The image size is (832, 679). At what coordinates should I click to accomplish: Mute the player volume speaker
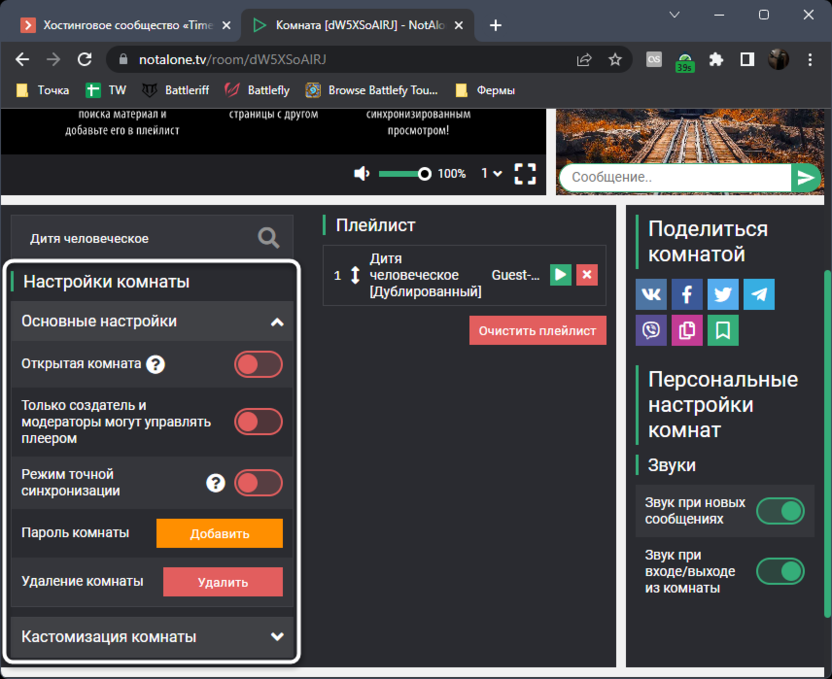click(x=362, y=174)
